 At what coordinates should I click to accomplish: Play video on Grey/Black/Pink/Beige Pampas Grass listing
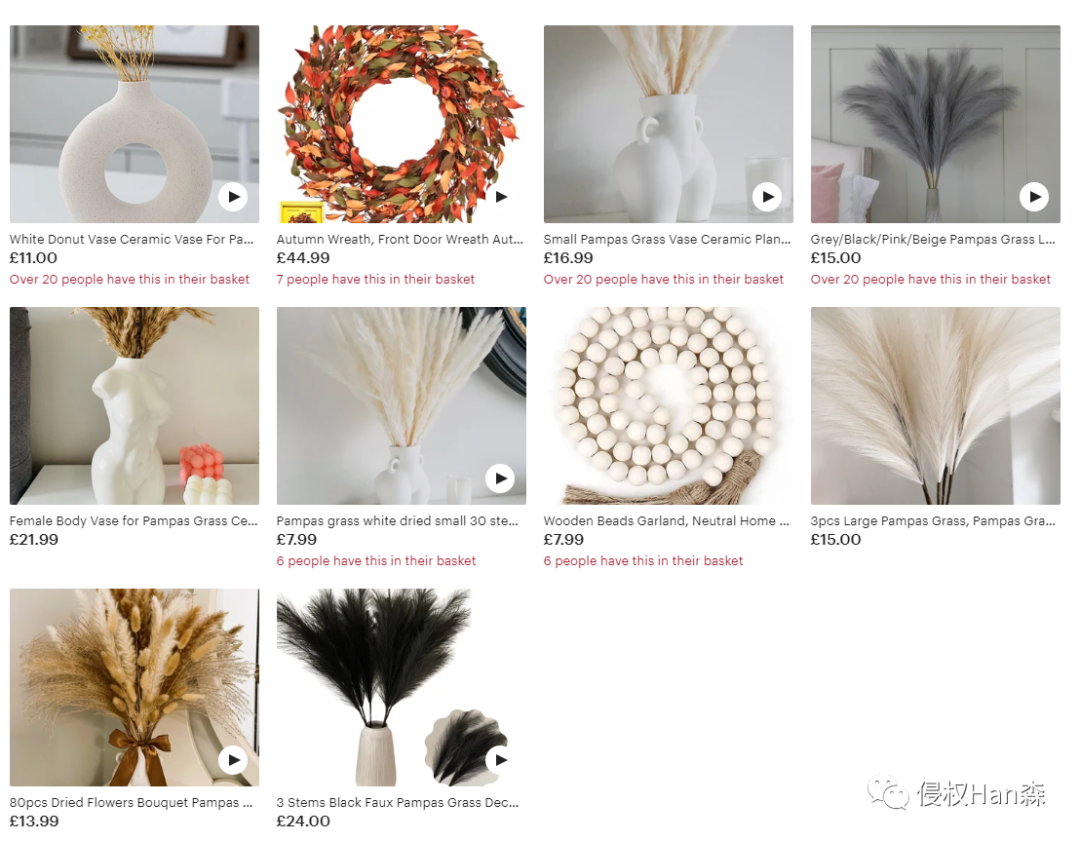[1035, 197]
